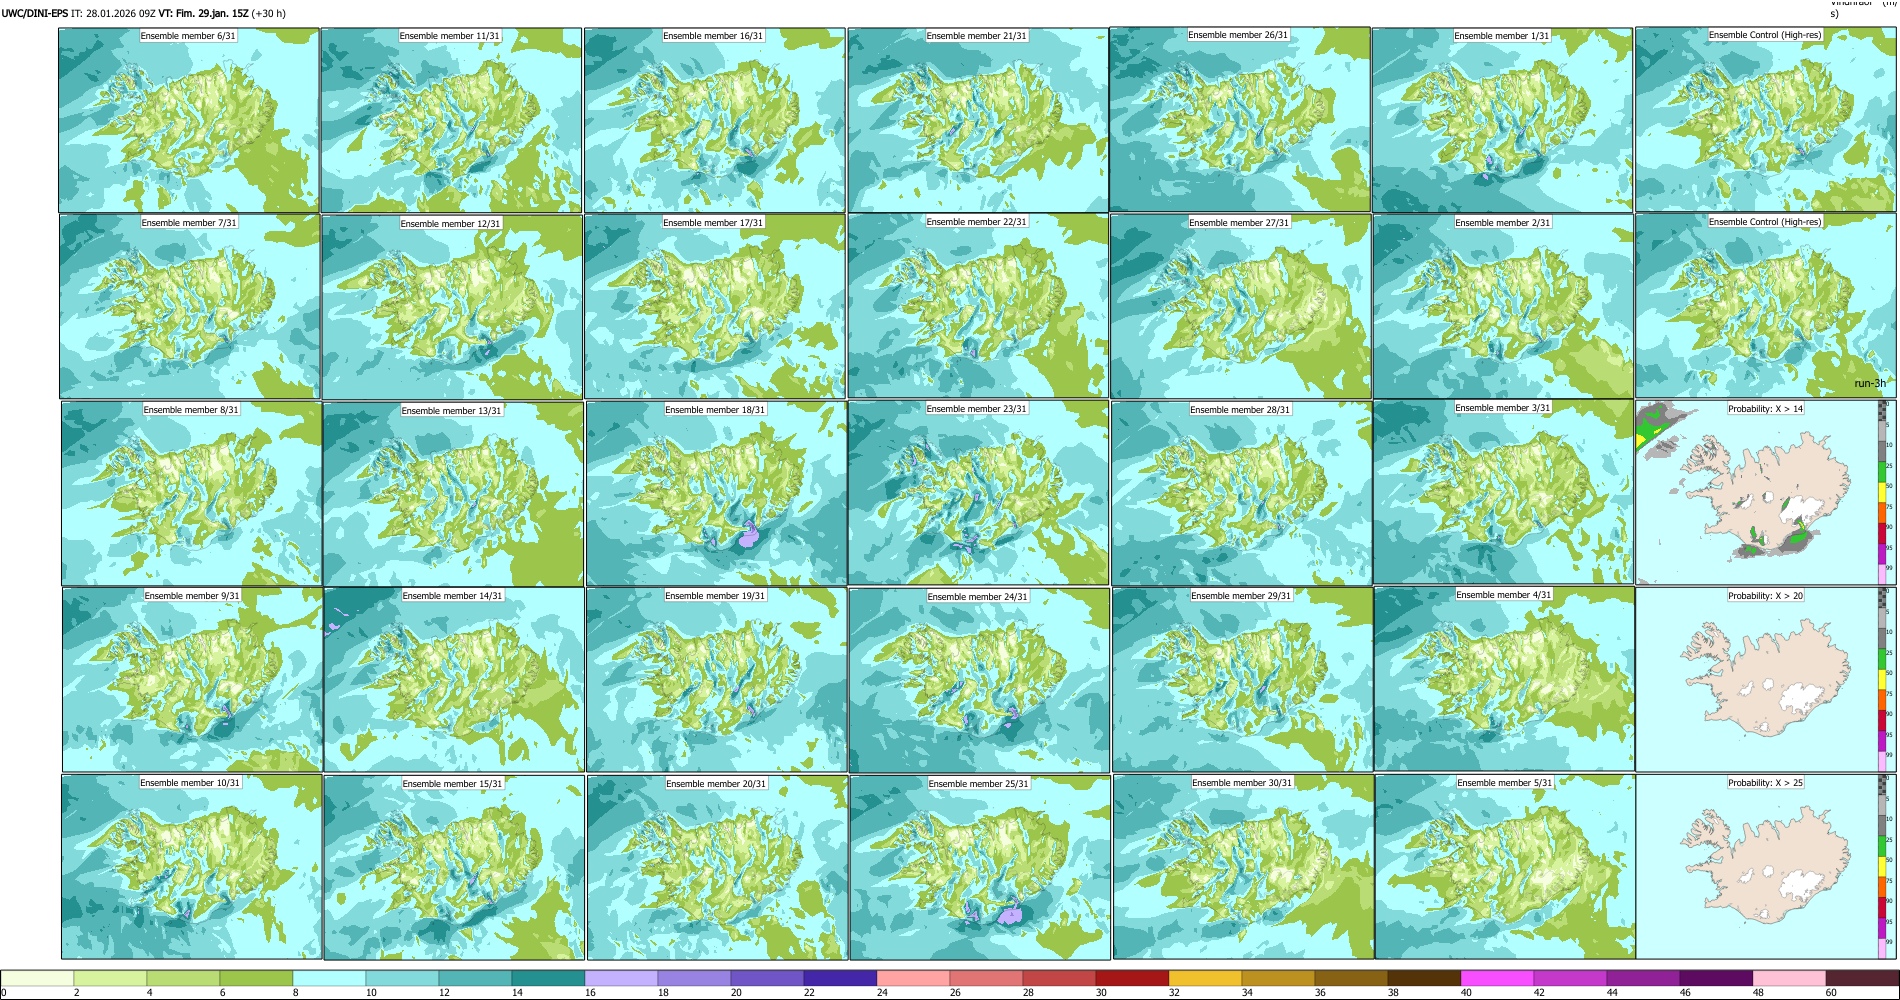Open the Probability X > 20 map
This screenshot has width=1900, height=1000.
click(1766, 679)
